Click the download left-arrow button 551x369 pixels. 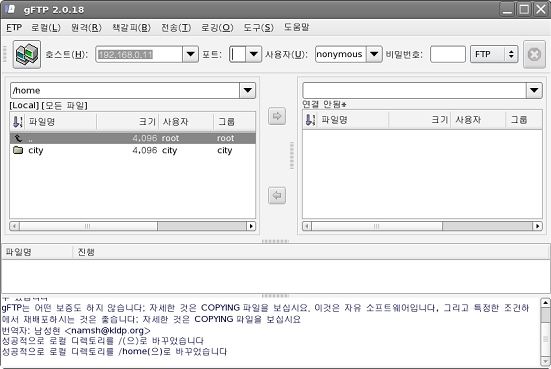277,195
